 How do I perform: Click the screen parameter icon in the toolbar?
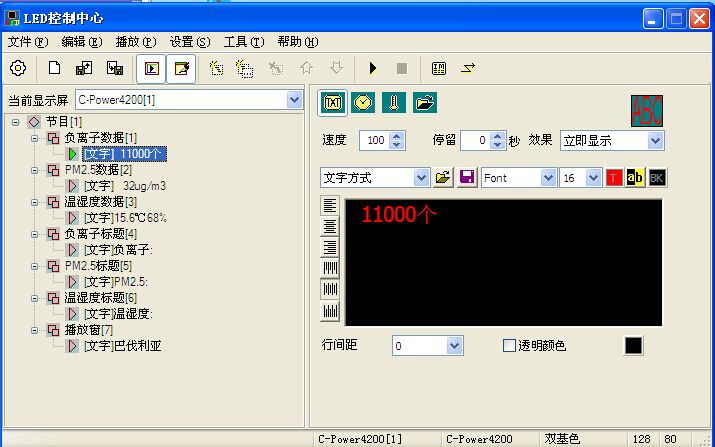[x=439, y=69]
